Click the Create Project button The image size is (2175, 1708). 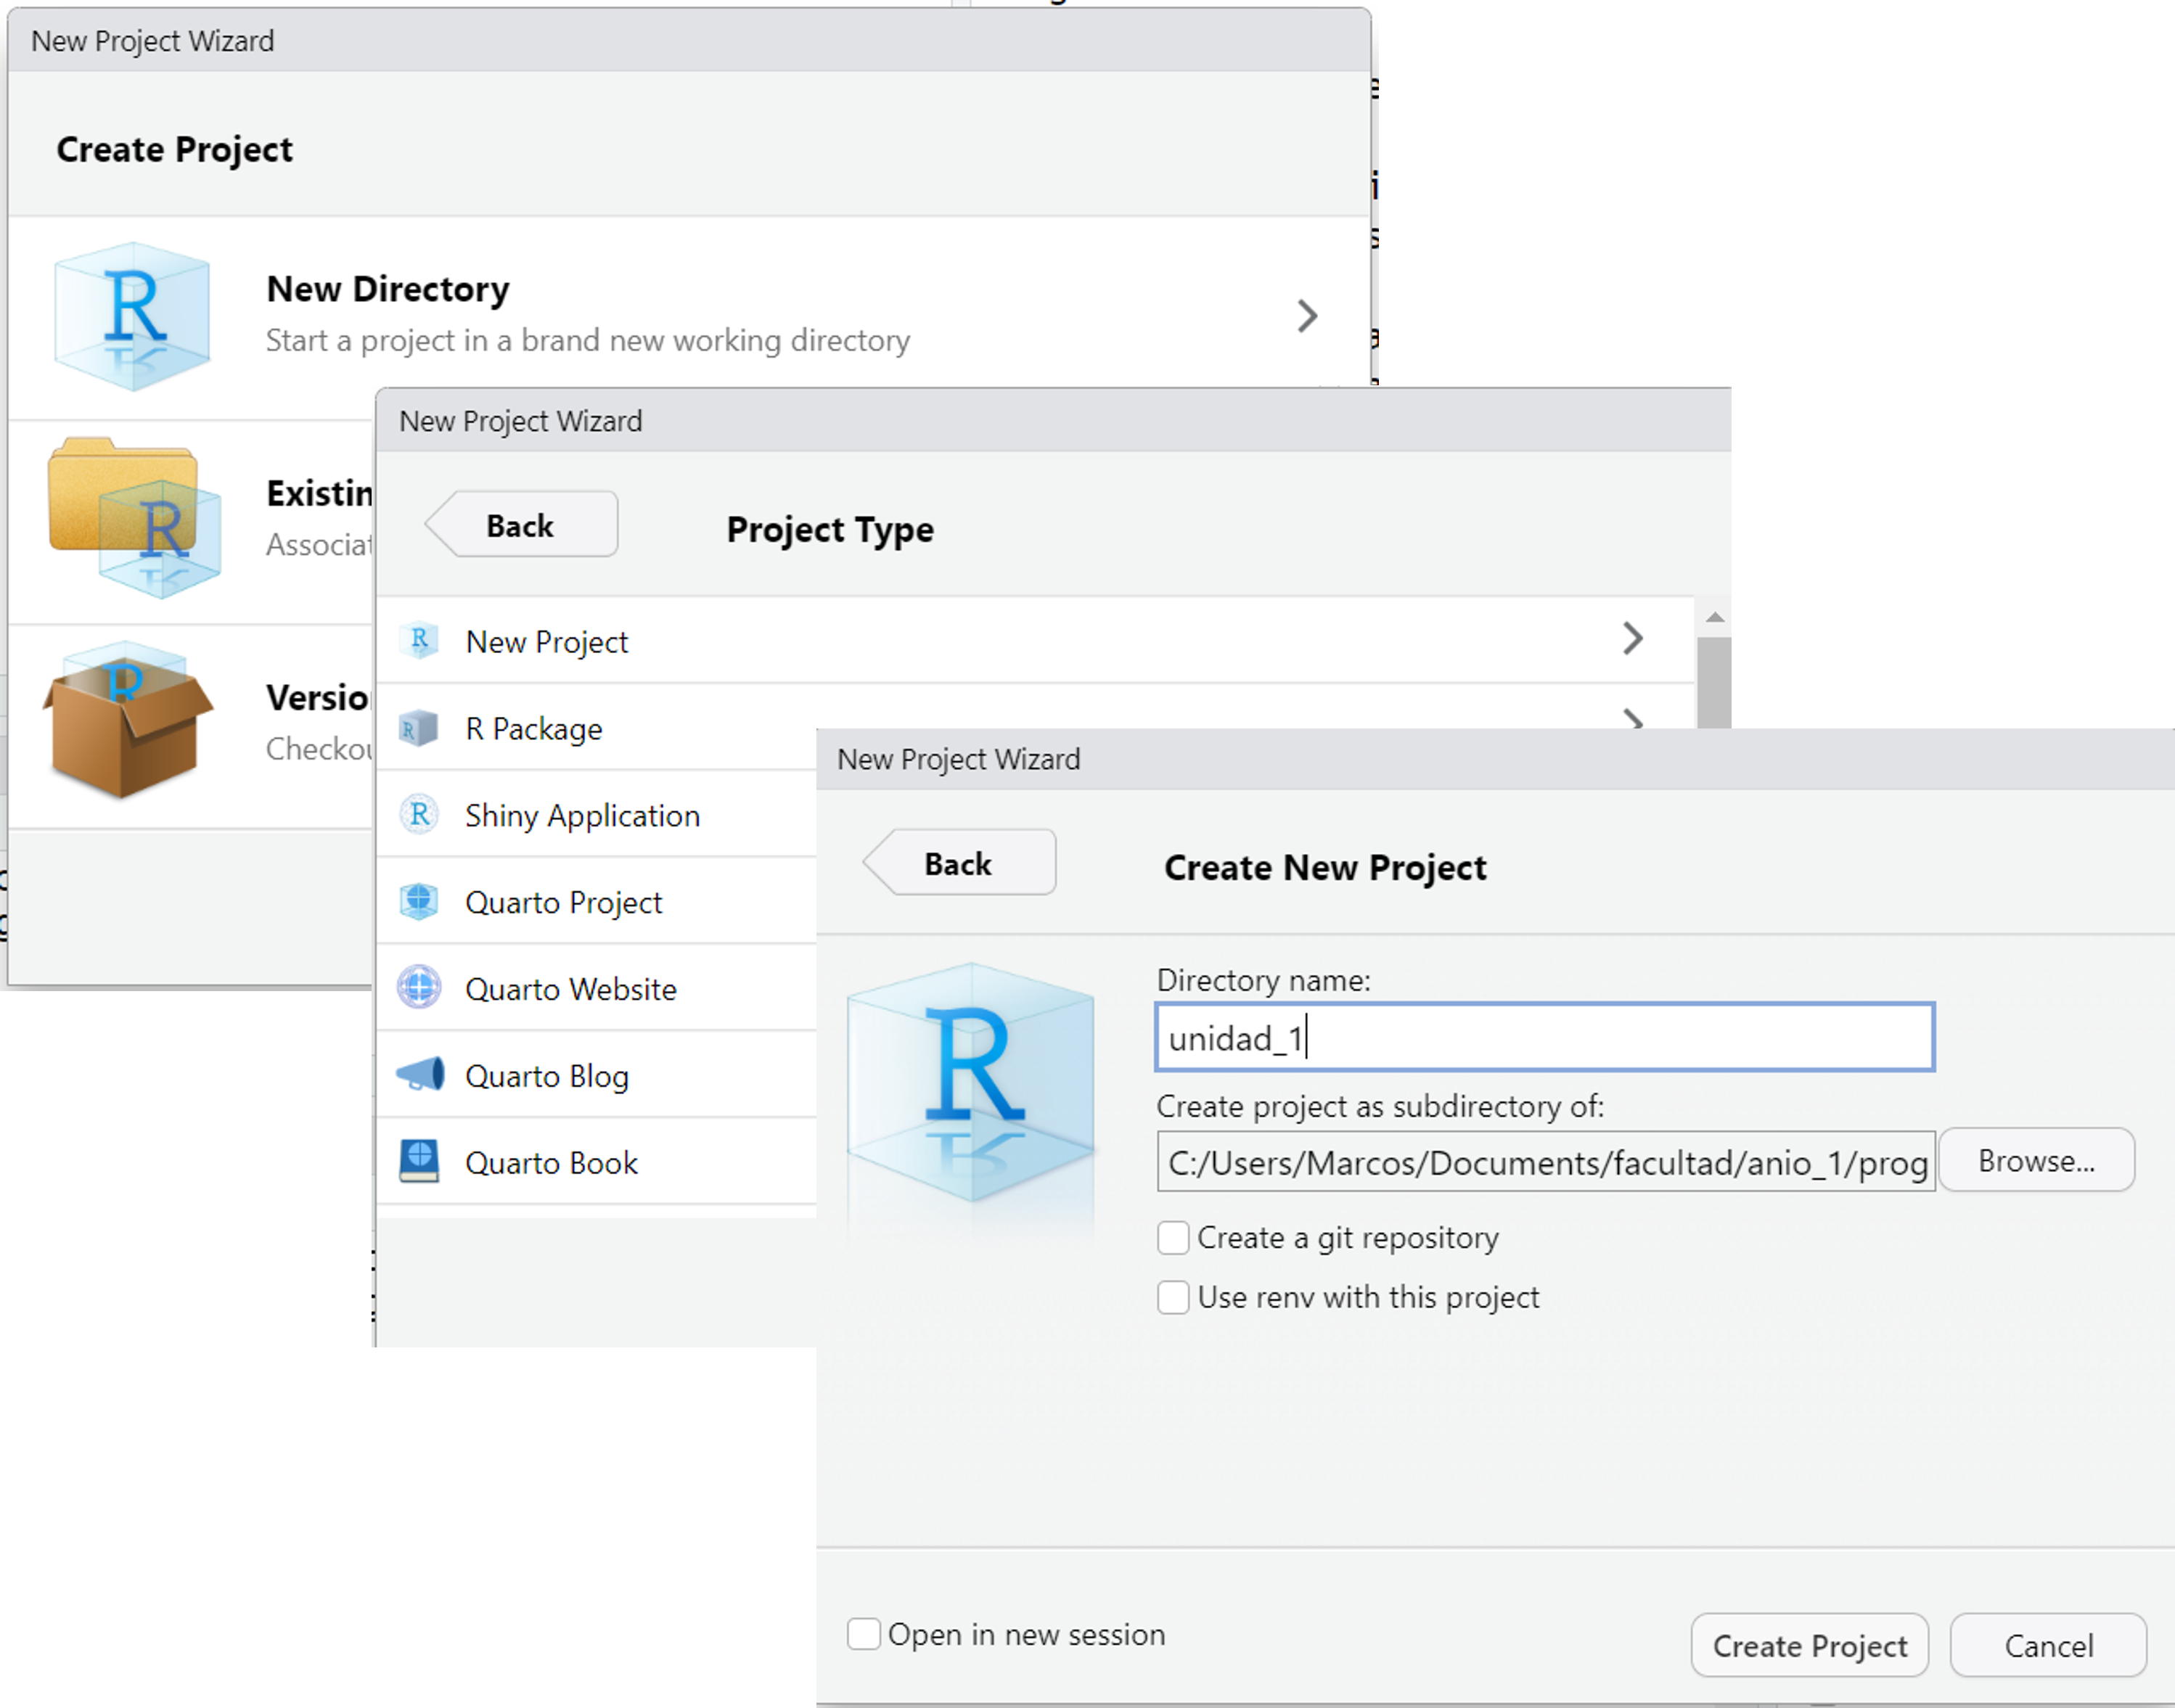(x=1809, y=1645)
